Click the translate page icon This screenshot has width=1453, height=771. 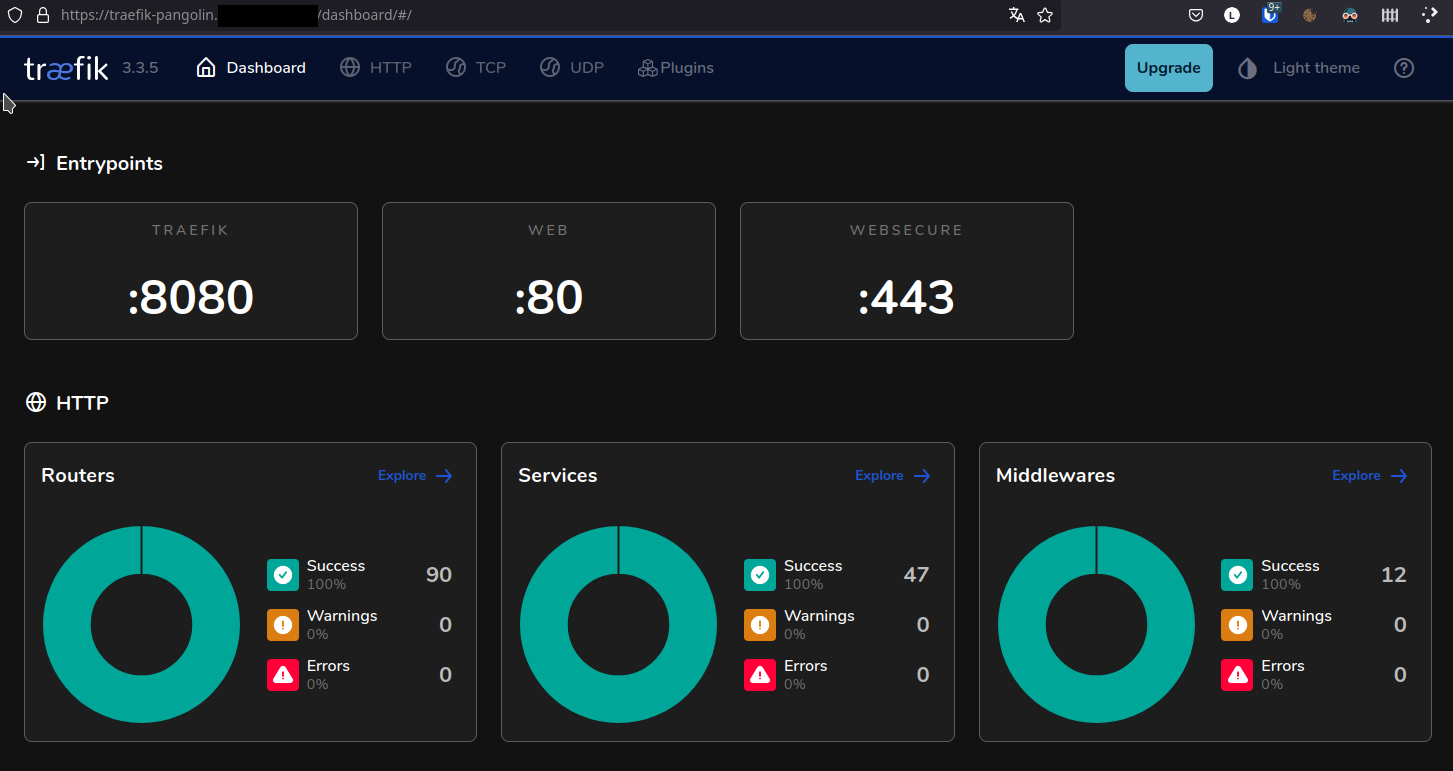(x=1017, y=15)
